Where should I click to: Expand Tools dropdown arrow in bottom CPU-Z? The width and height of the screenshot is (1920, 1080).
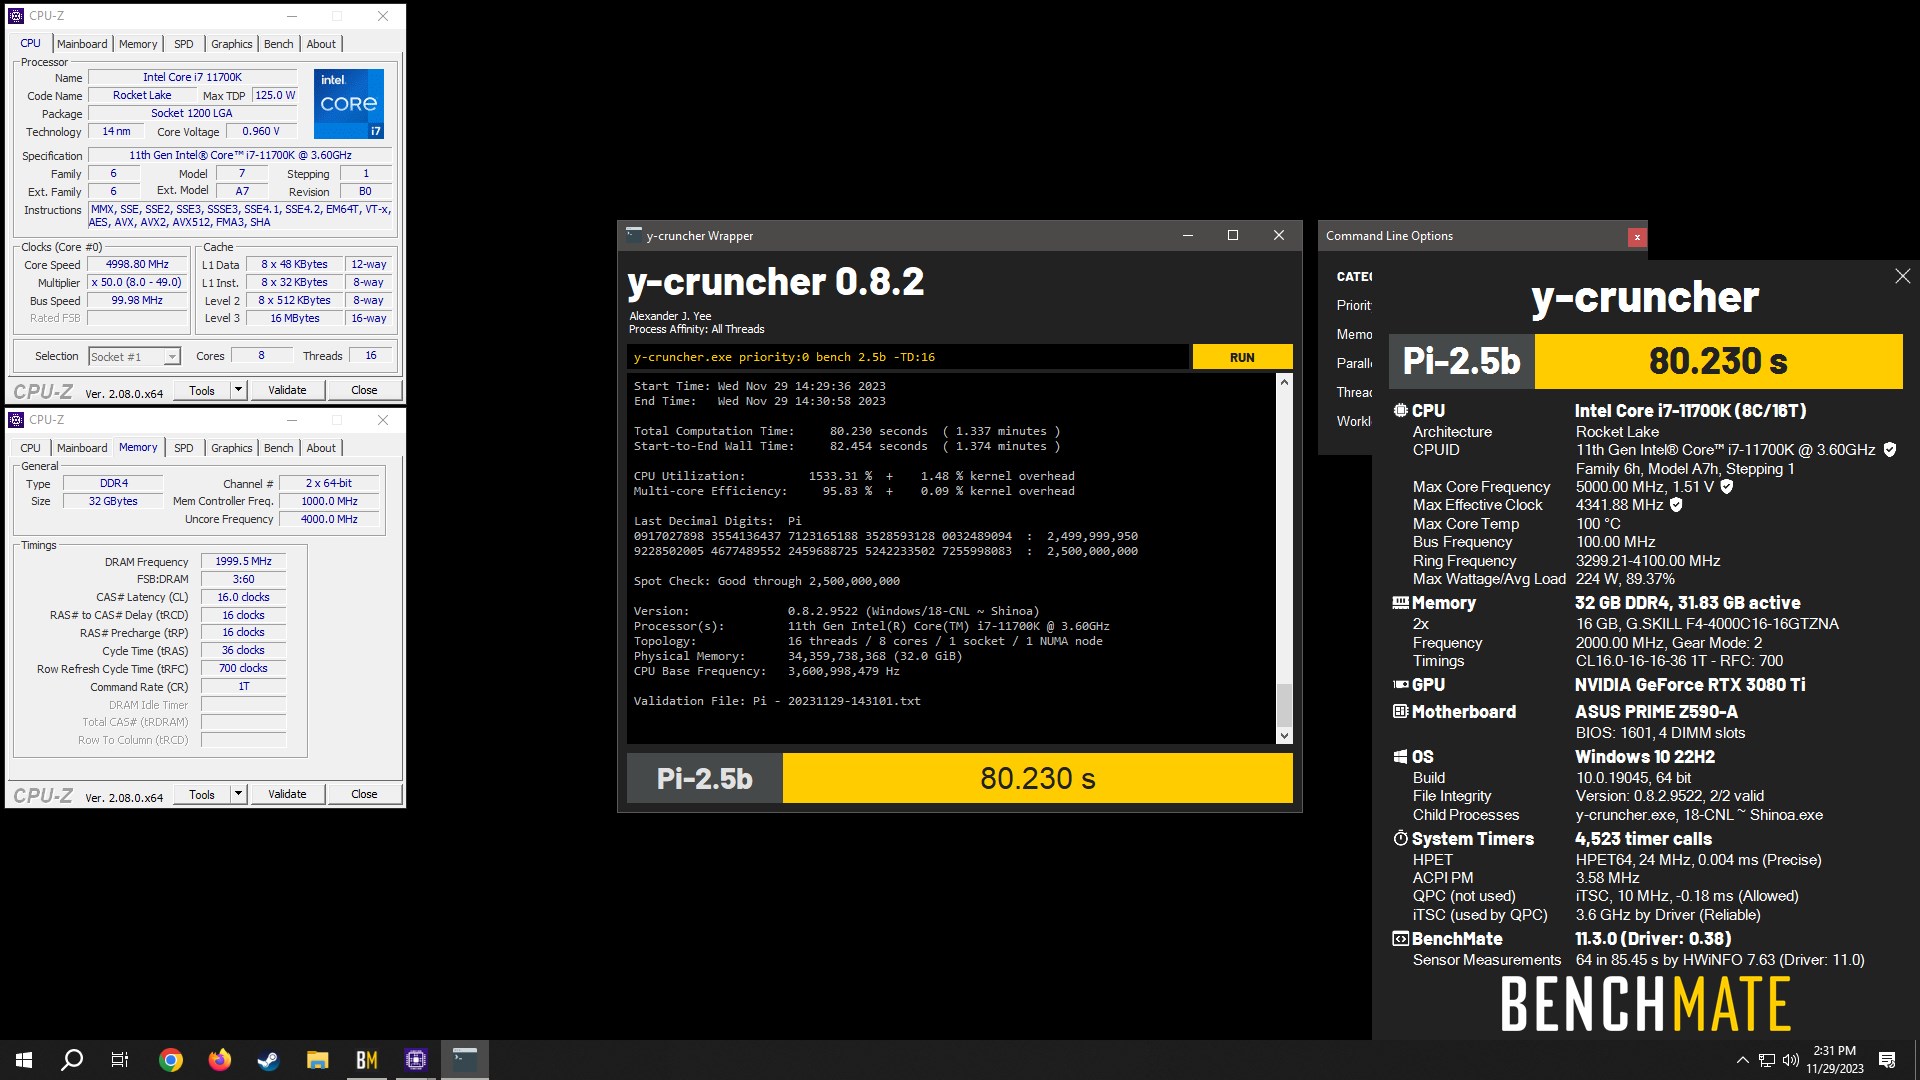click(238, 794)
